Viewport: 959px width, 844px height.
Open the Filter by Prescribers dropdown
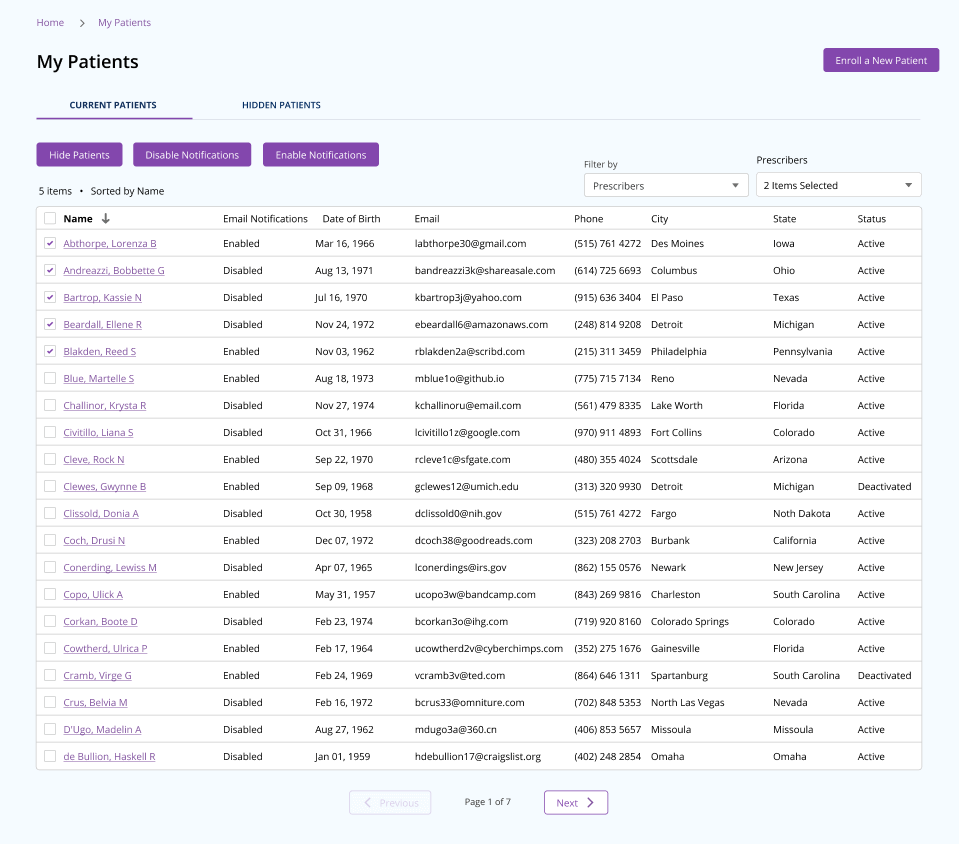666,185
